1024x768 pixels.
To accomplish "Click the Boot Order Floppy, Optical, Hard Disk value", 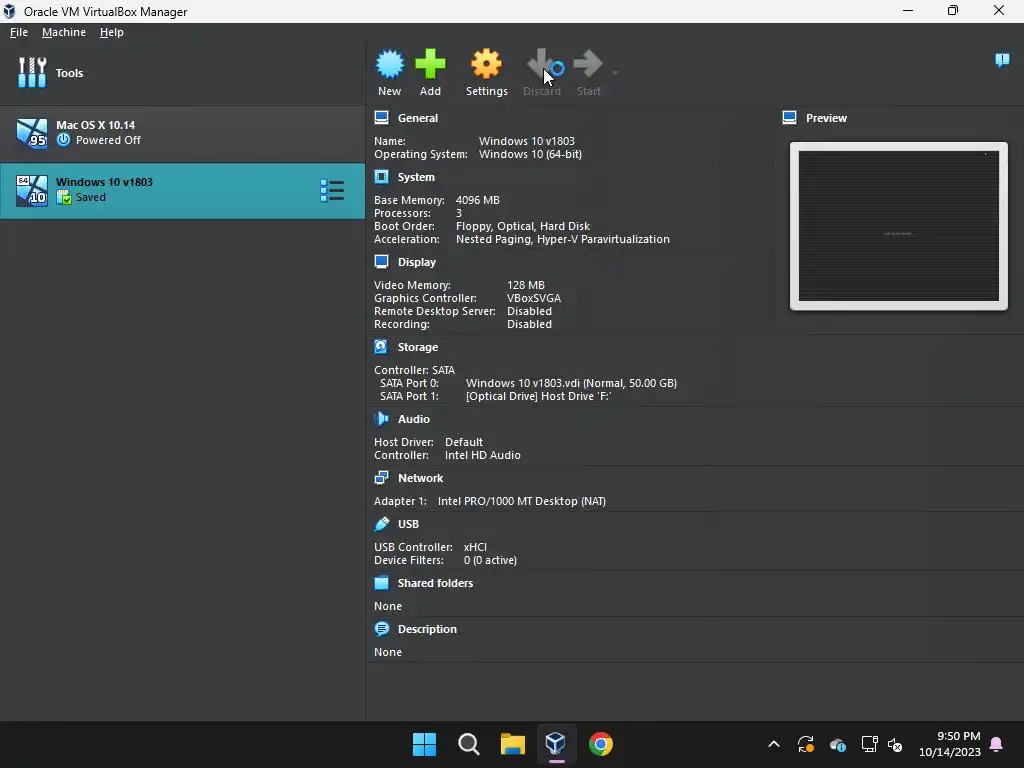I will [522, 226].
